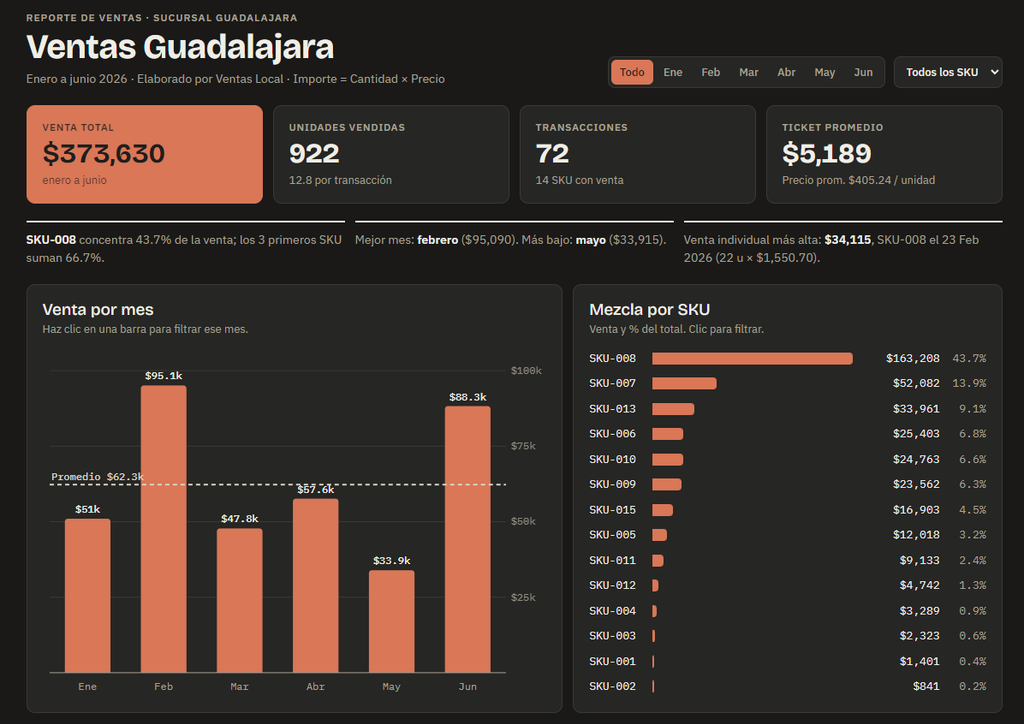Filter by SKU-006 row
The width and height of the screenshot is (1024, 724).
(788, 433)
